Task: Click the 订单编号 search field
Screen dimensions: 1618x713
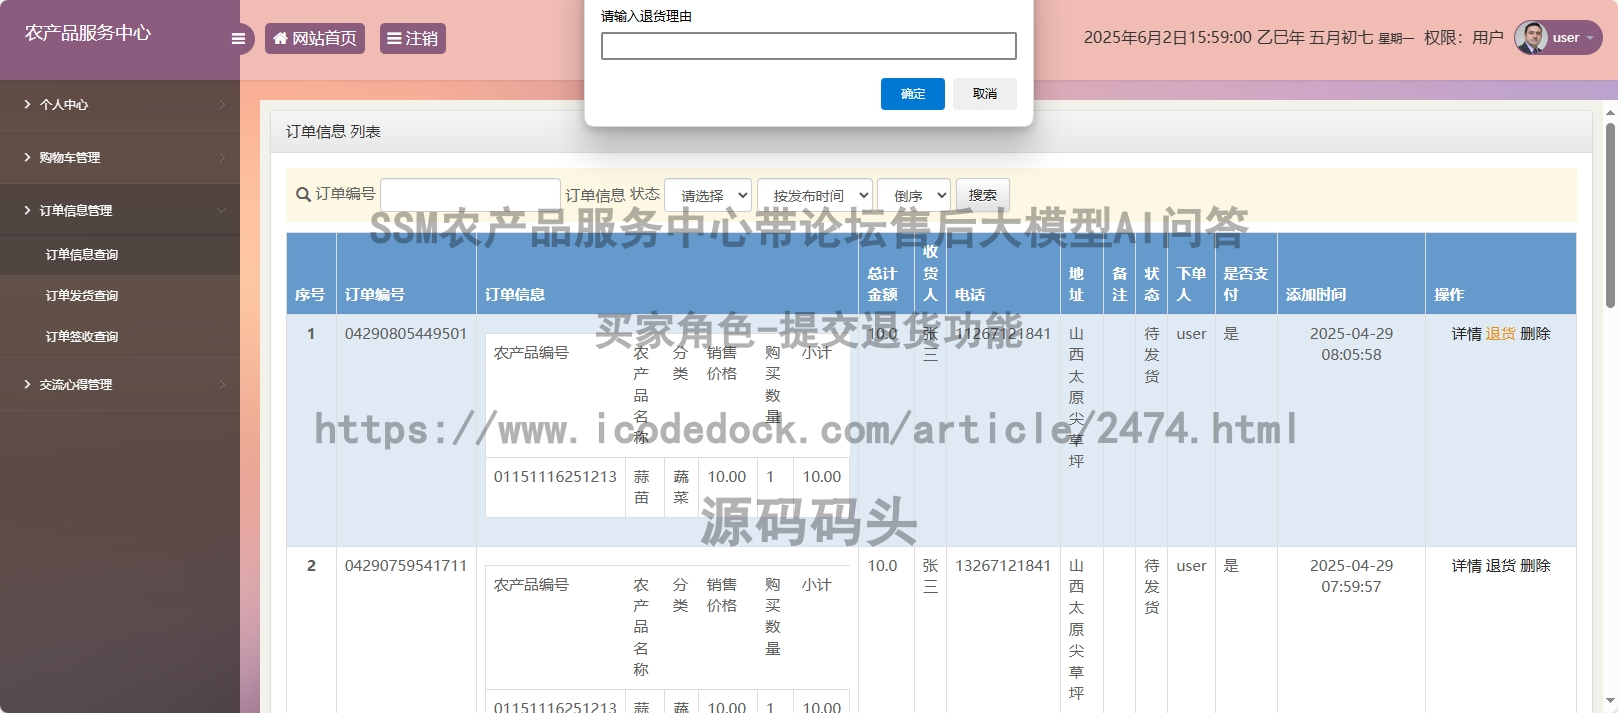Action: (x=470, y=194)
